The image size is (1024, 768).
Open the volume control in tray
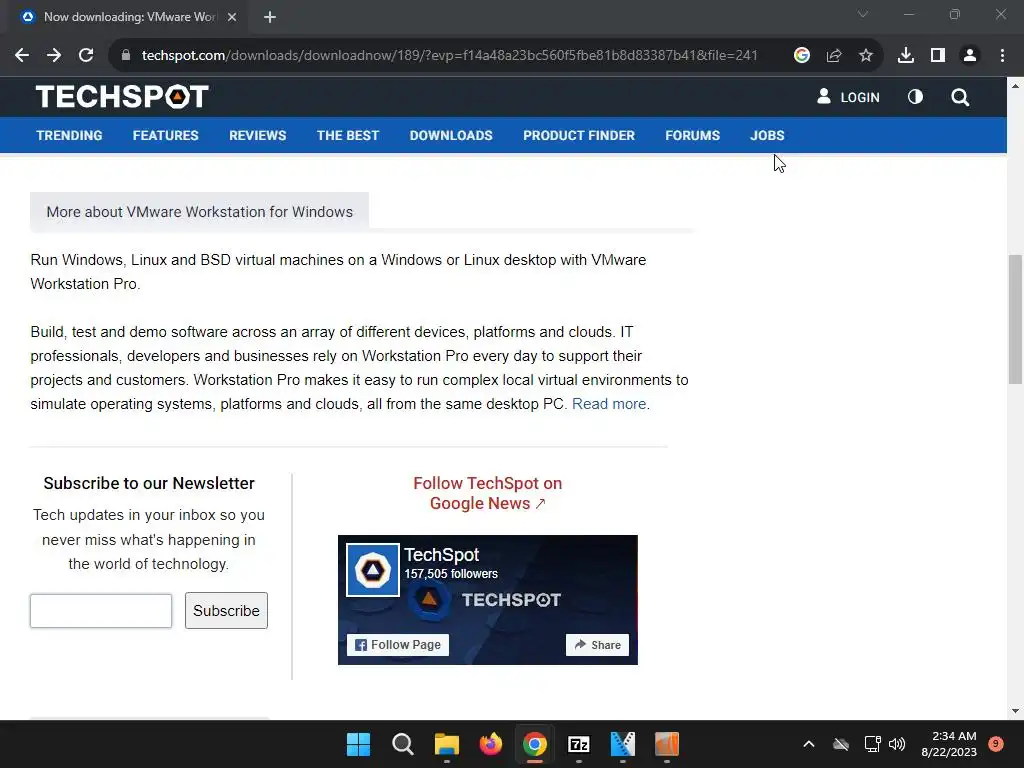pyautogui.click(x=897, y=744)
